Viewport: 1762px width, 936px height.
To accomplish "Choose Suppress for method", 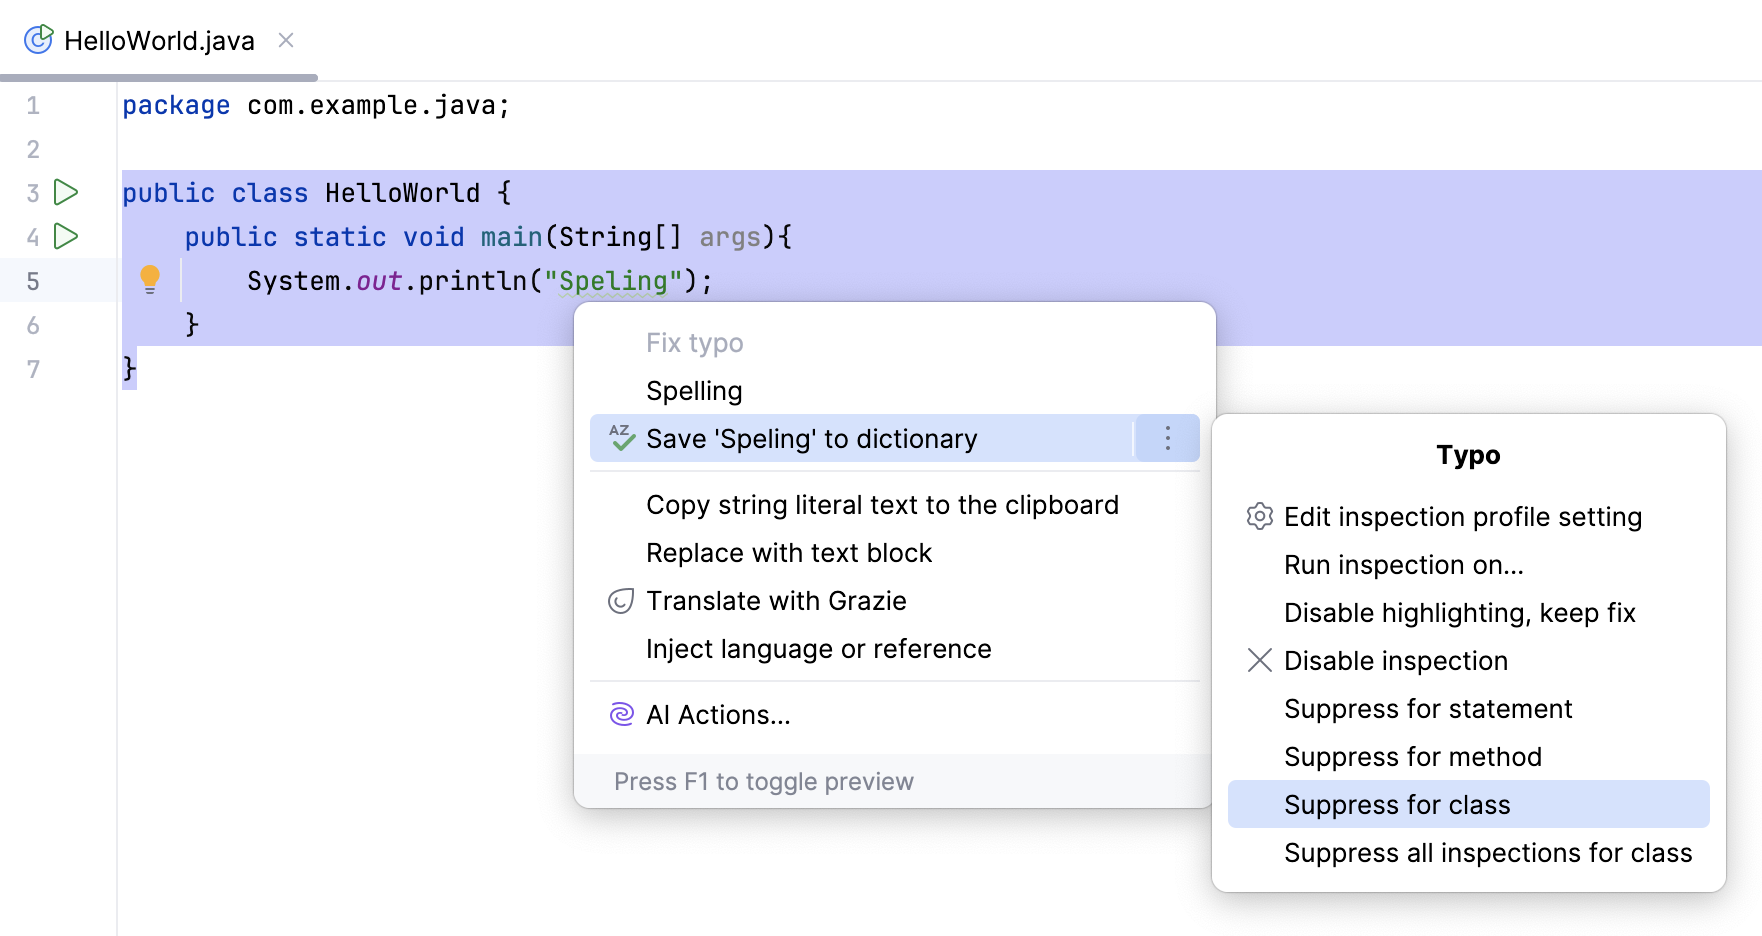I will click(x=1413, y=757).
